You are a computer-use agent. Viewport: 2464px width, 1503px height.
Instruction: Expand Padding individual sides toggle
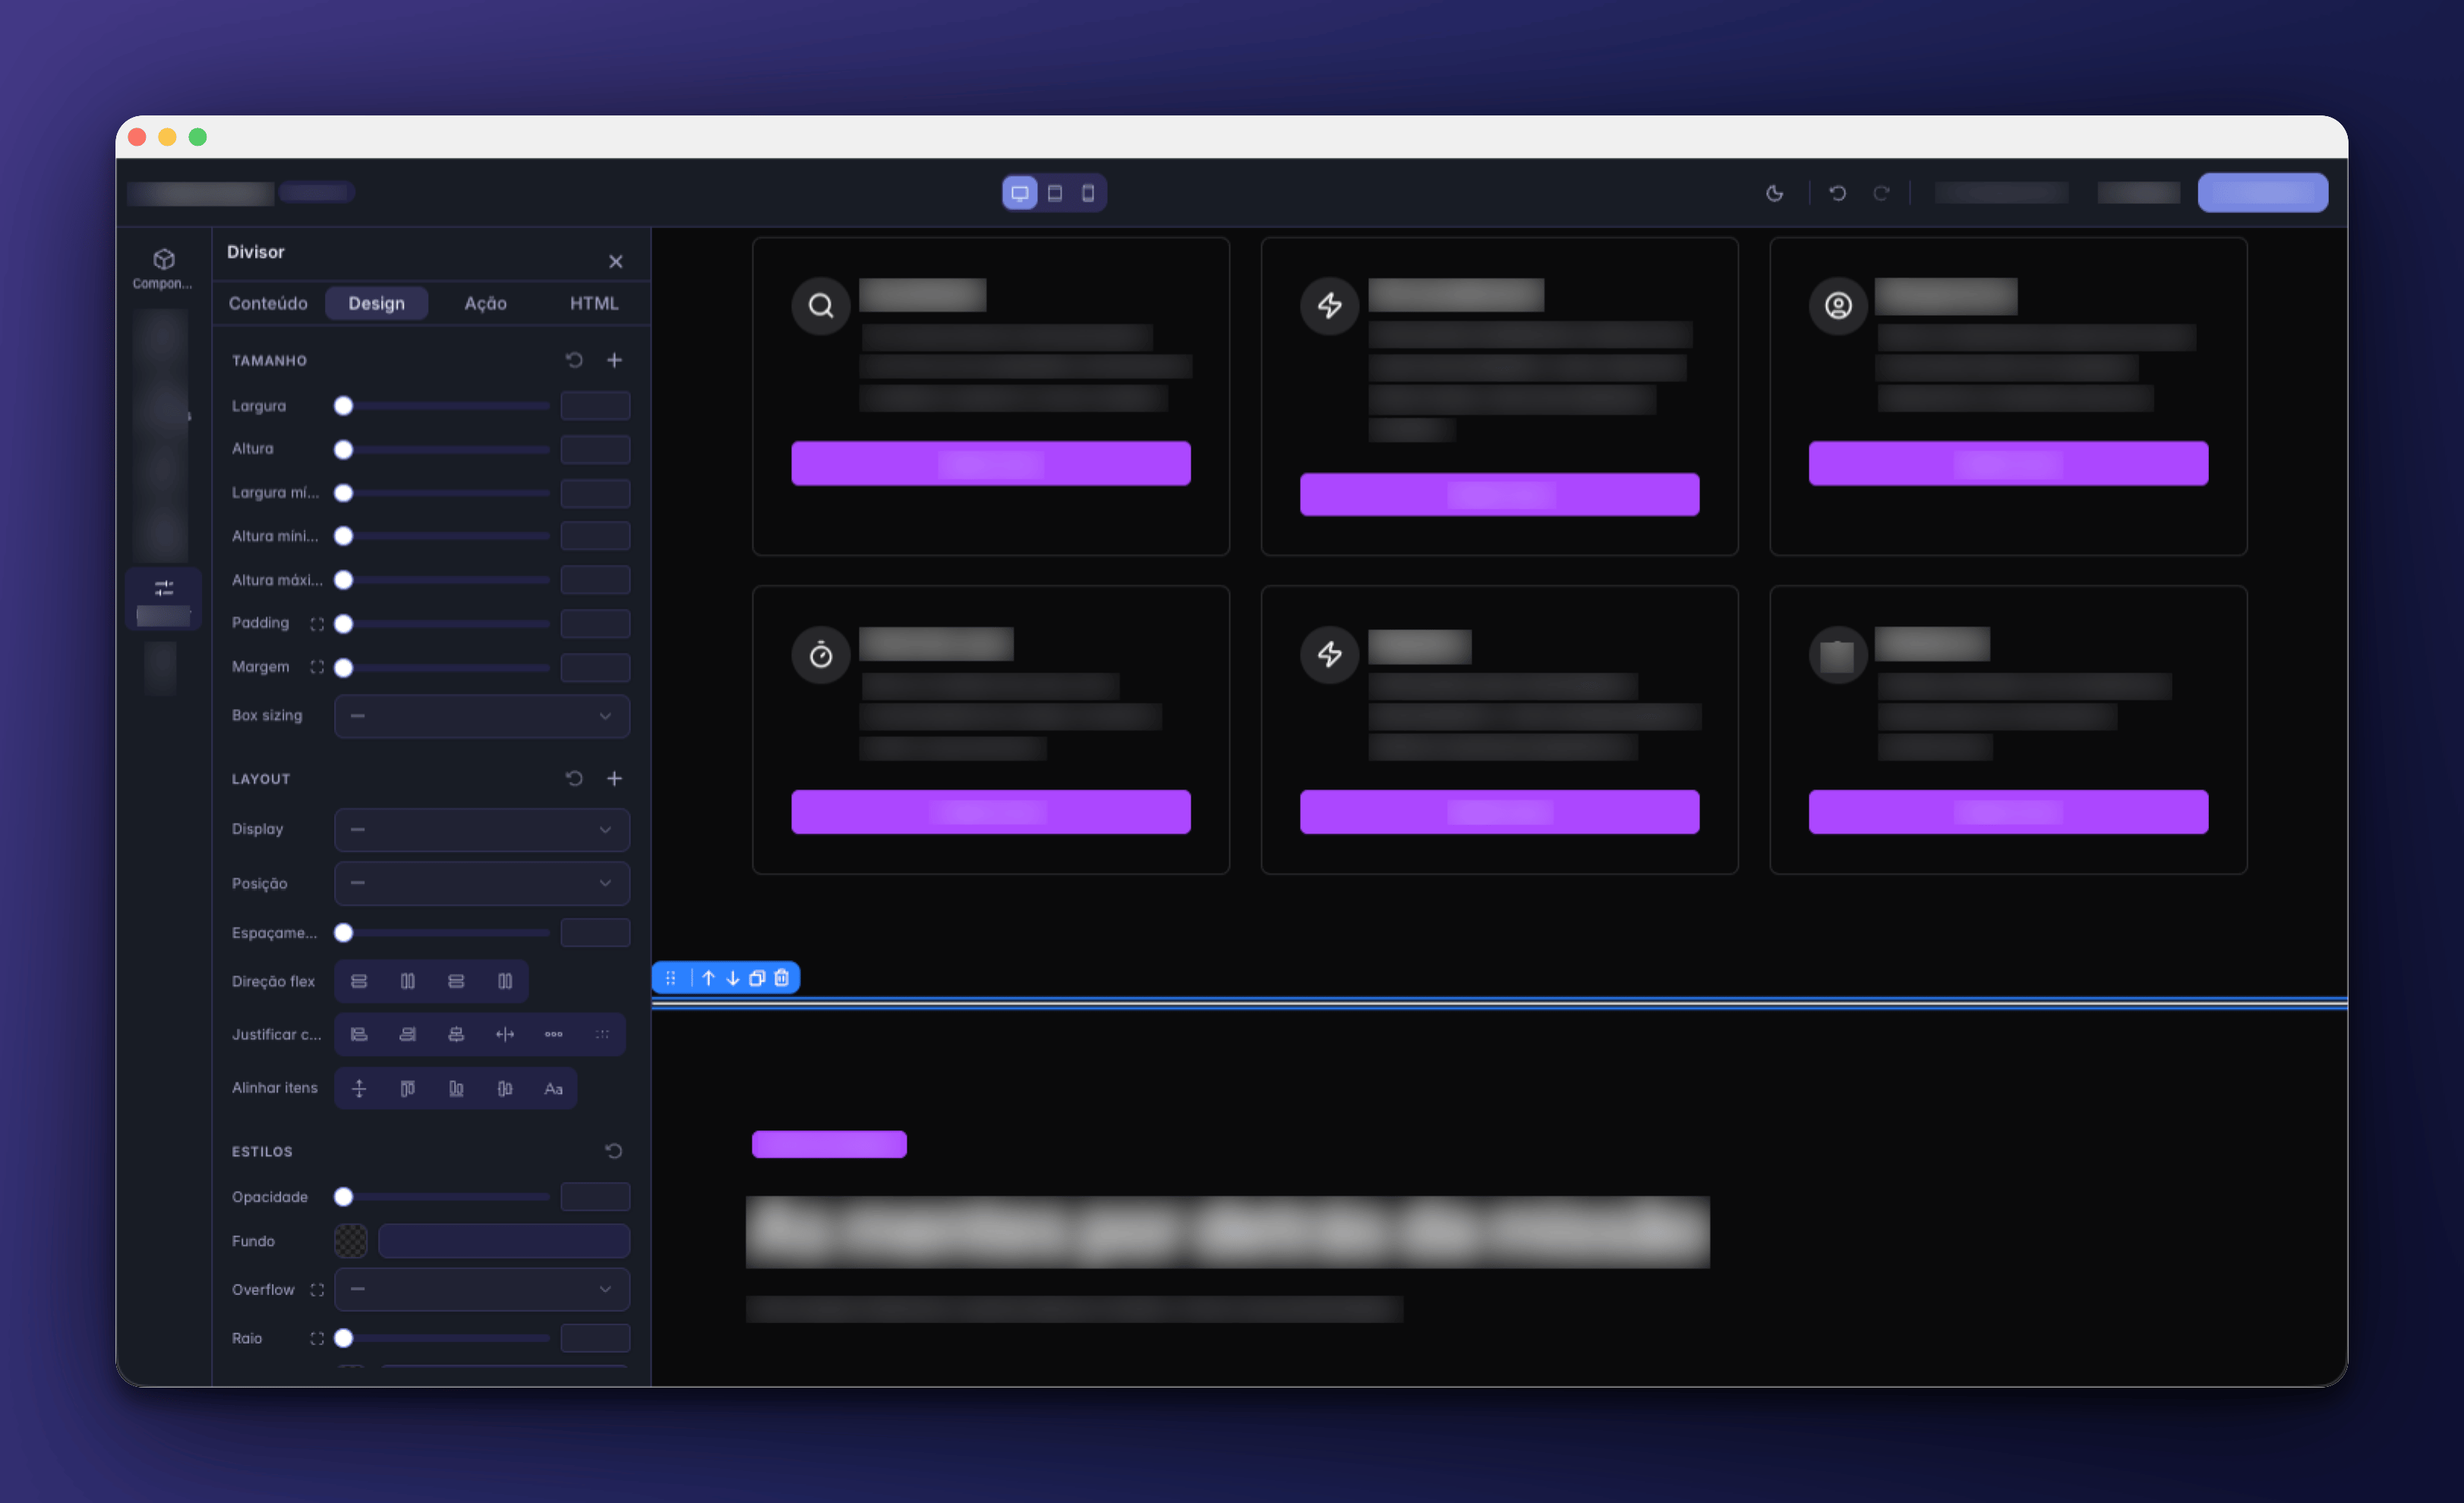coord(317,624)
